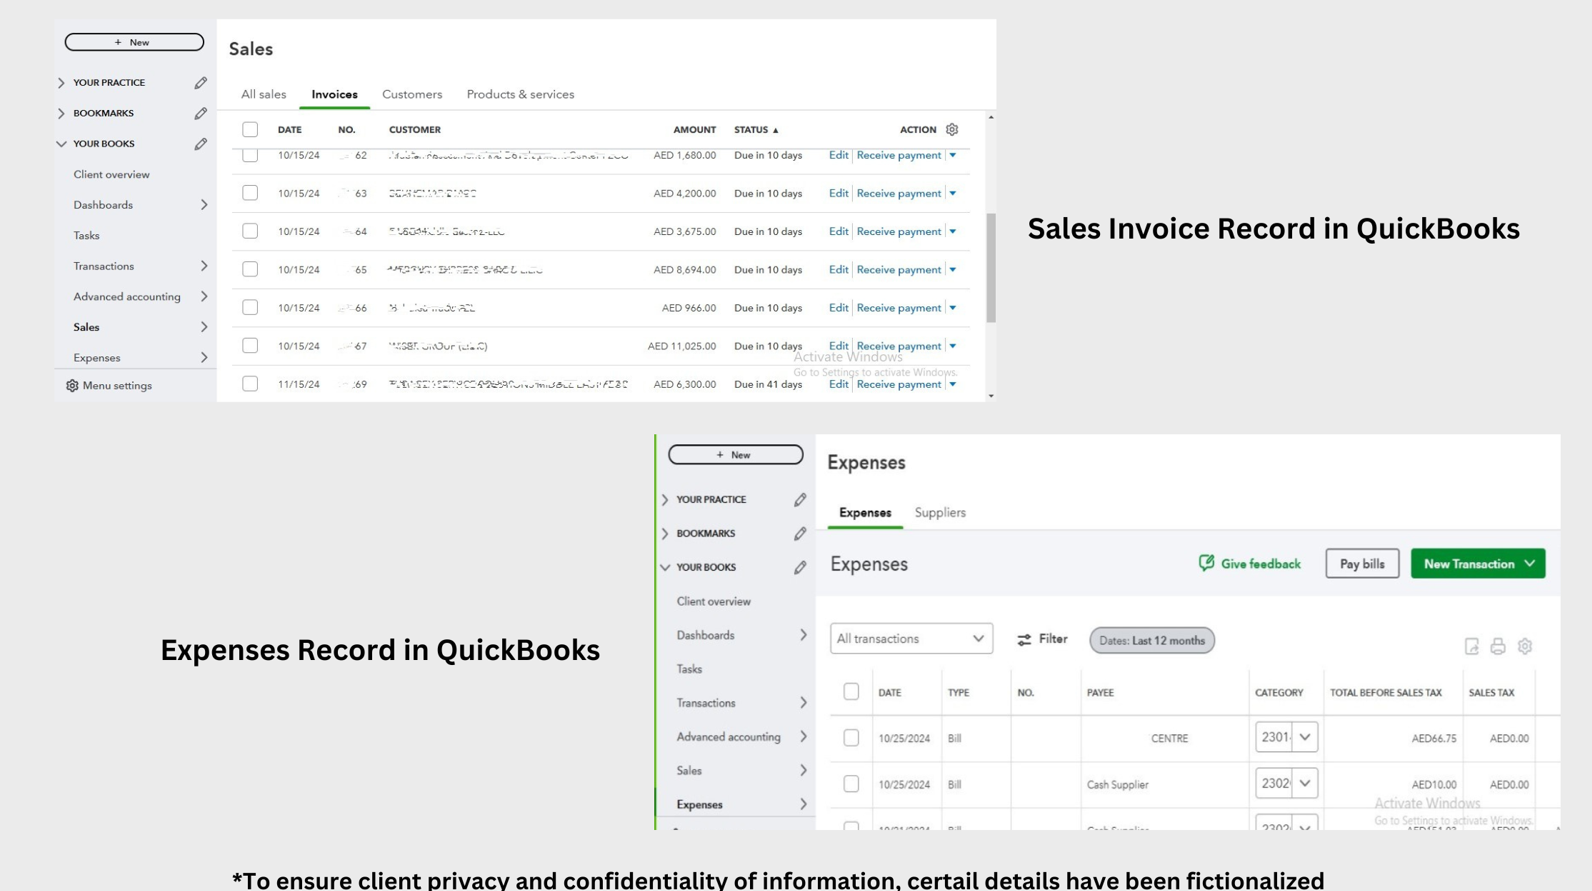This screenshot has height=891, width=1592.
Task: Click scrollbar down arrow in invoices list
Action: tap(991, 396)
